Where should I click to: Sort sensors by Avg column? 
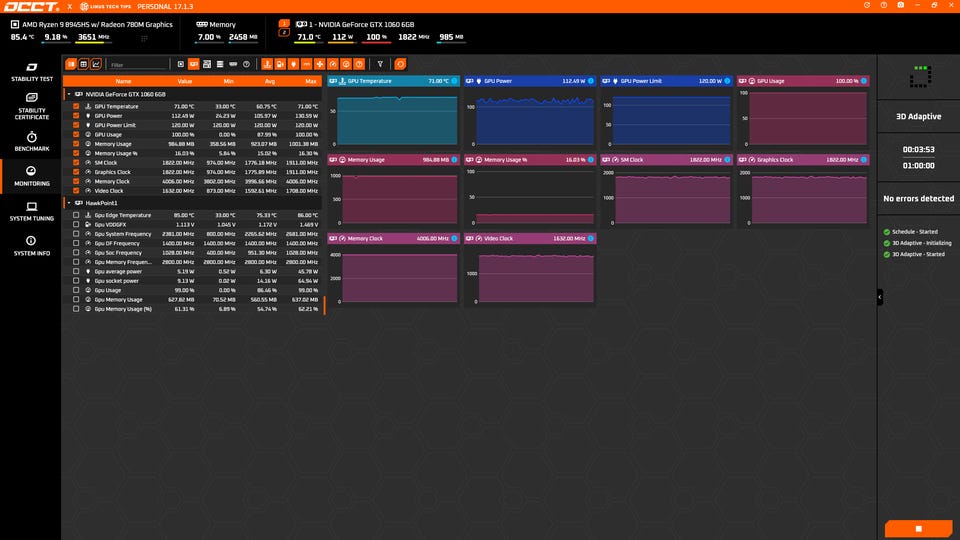pos(269,81)
